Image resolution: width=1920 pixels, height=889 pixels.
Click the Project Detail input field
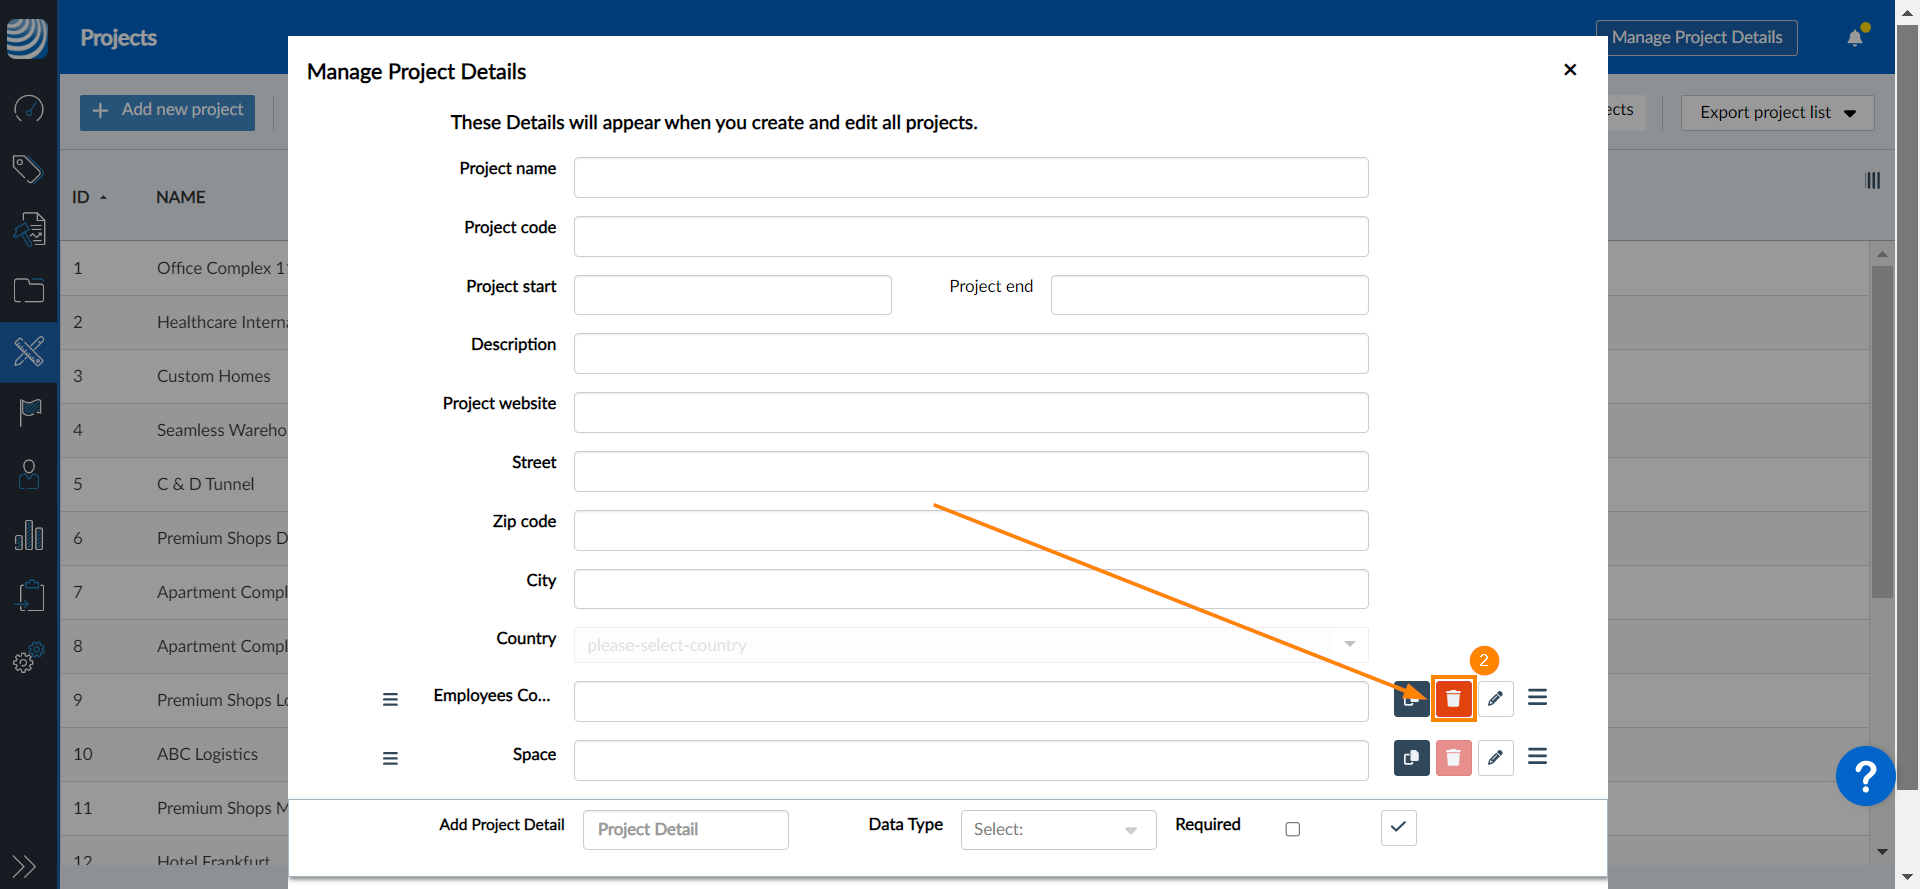coord(686,830)
